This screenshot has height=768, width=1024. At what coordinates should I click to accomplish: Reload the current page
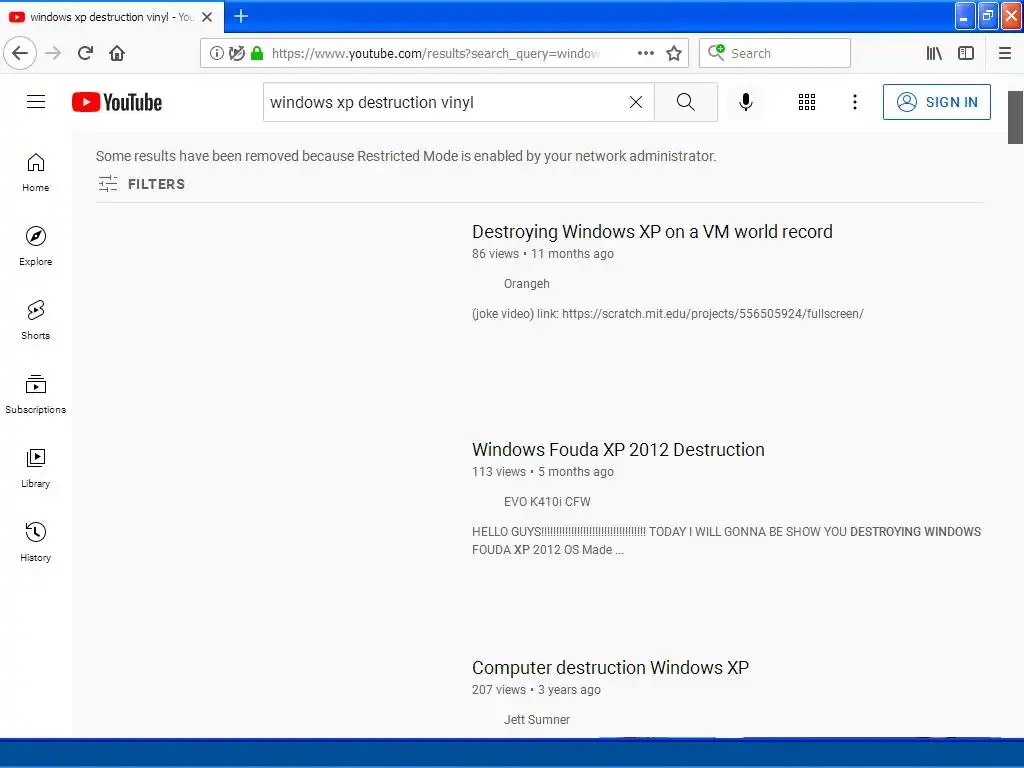click(x=85, y=53)
